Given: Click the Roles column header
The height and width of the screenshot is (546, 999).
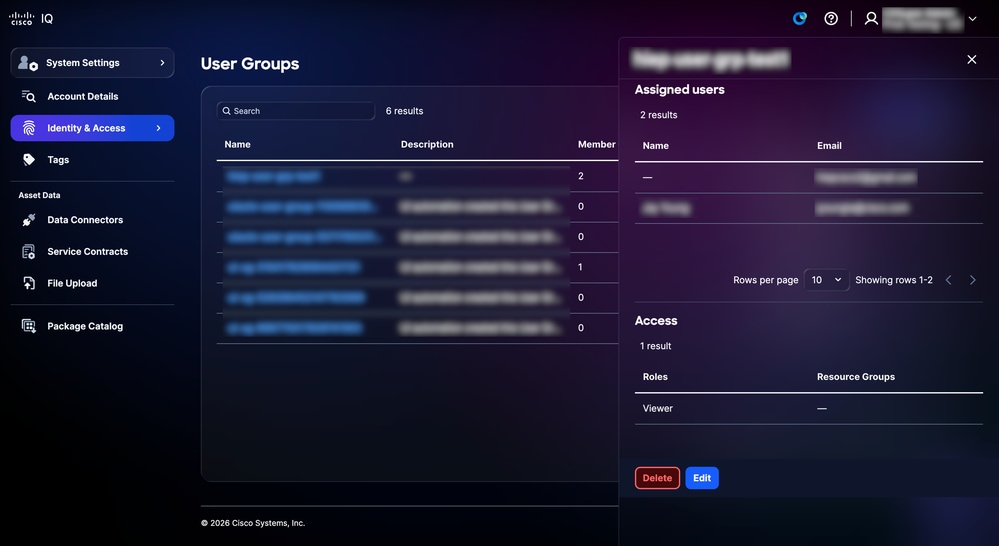Looking at the screenshot, I should pyautogui.click(x=655, y=377).
